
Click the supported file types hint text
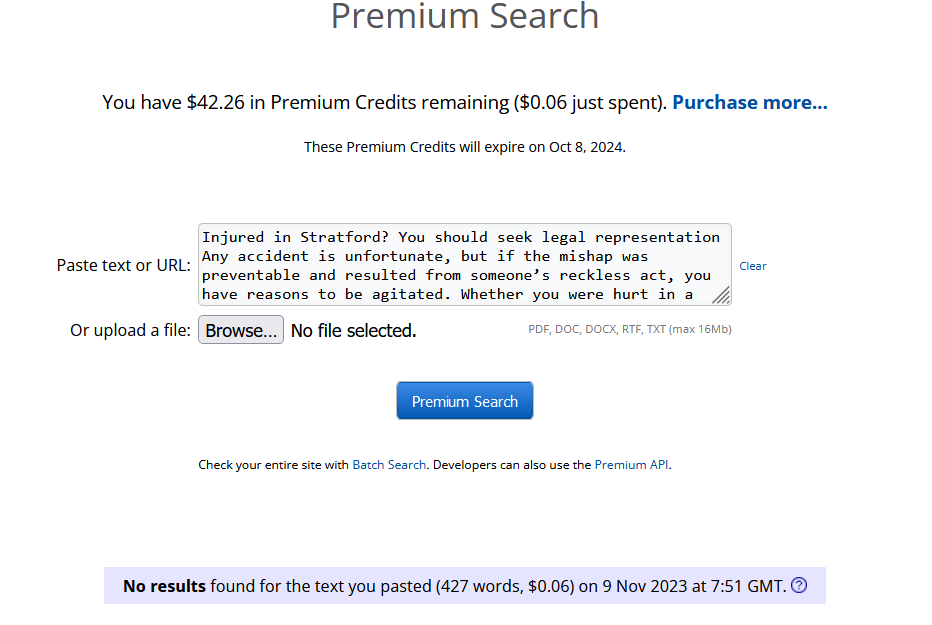629,329
